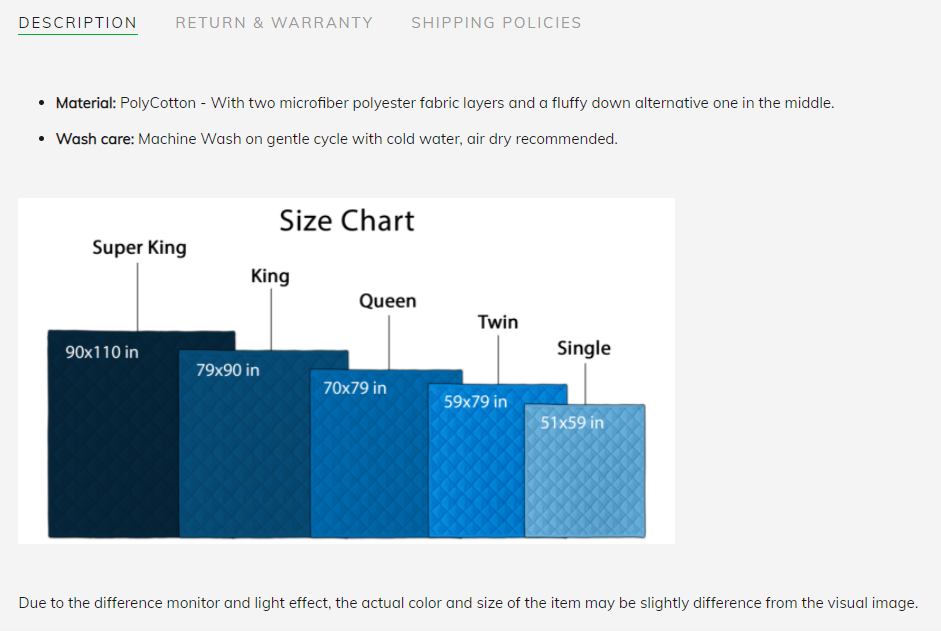Click the Material bullet heading

86,103
